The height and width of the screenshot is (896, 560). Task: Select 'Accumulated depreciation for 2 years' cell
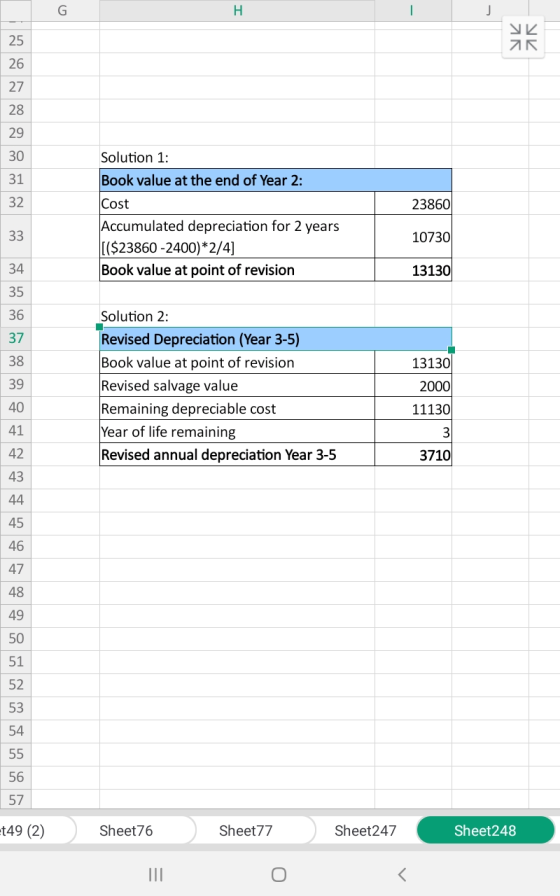click(237, 236)
